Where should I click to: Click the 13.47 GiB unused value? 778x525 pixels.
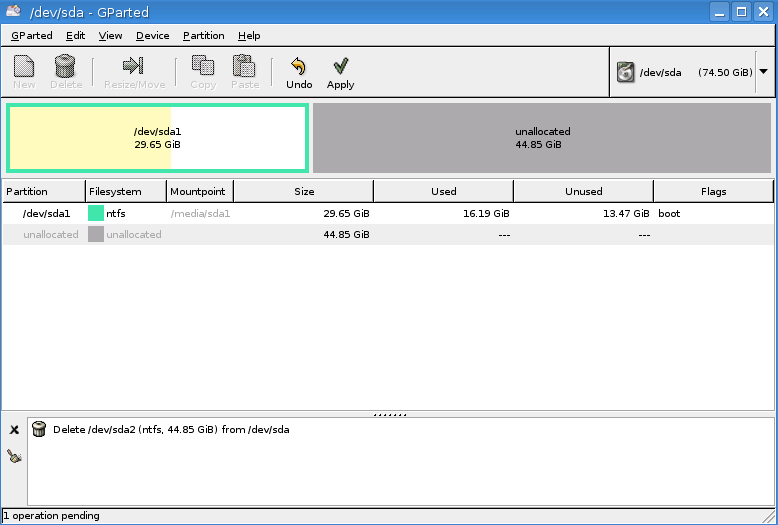tap(626, 213)
